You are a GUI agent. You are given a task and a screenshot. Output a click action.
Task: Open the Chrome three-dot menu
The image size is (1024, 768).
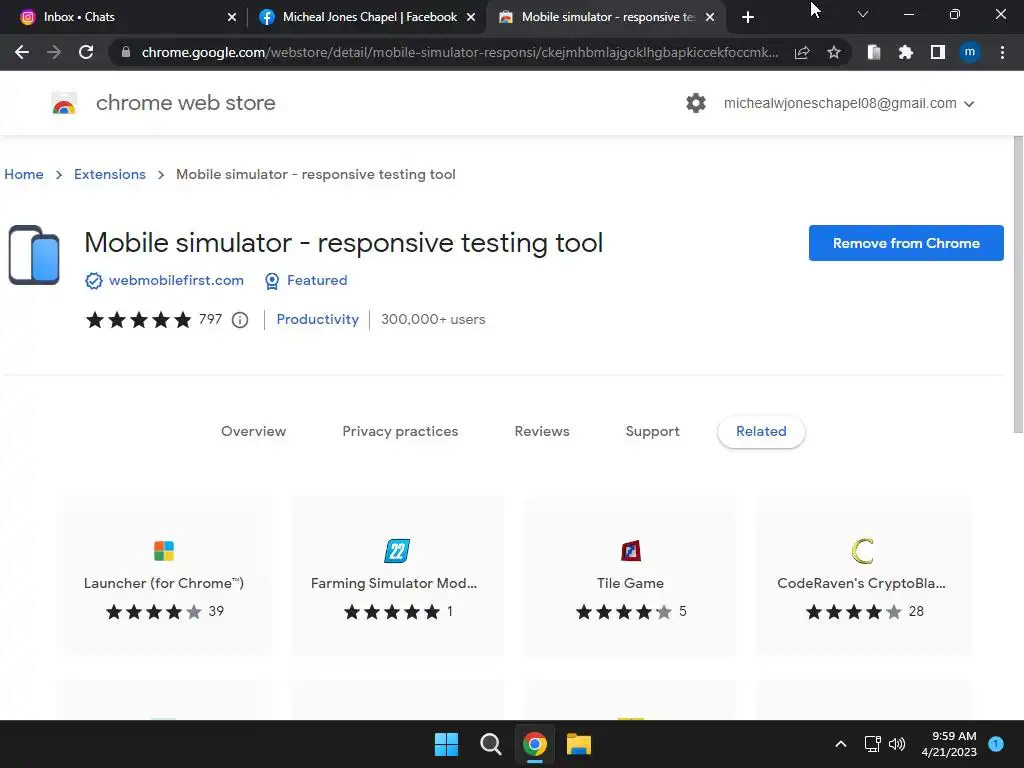pyautogui.click(x=1002, y=52)
